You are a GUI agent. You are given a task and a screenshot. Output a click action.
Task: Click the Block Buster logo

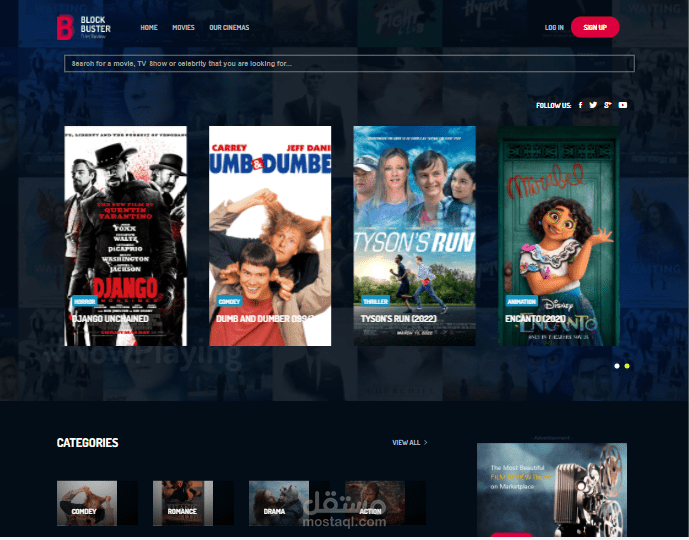pos(83,27)
